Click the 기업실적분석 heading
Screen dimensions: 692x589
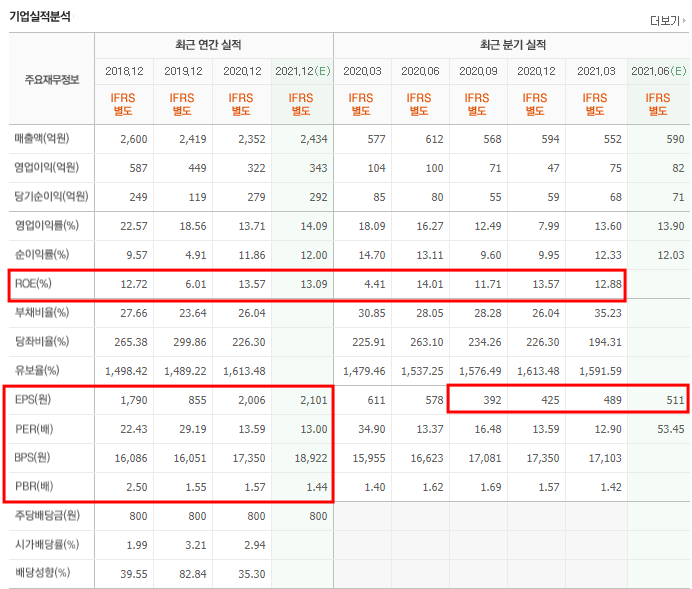[x=40, y=16]
